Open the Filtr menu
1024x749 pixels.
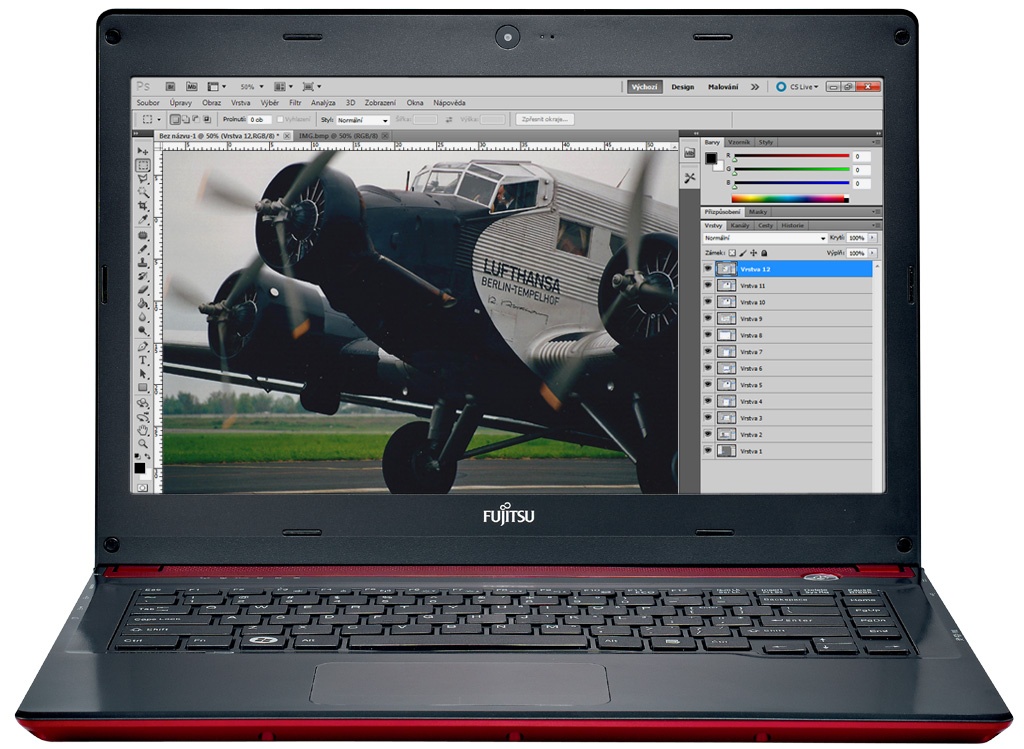(295, 103)
